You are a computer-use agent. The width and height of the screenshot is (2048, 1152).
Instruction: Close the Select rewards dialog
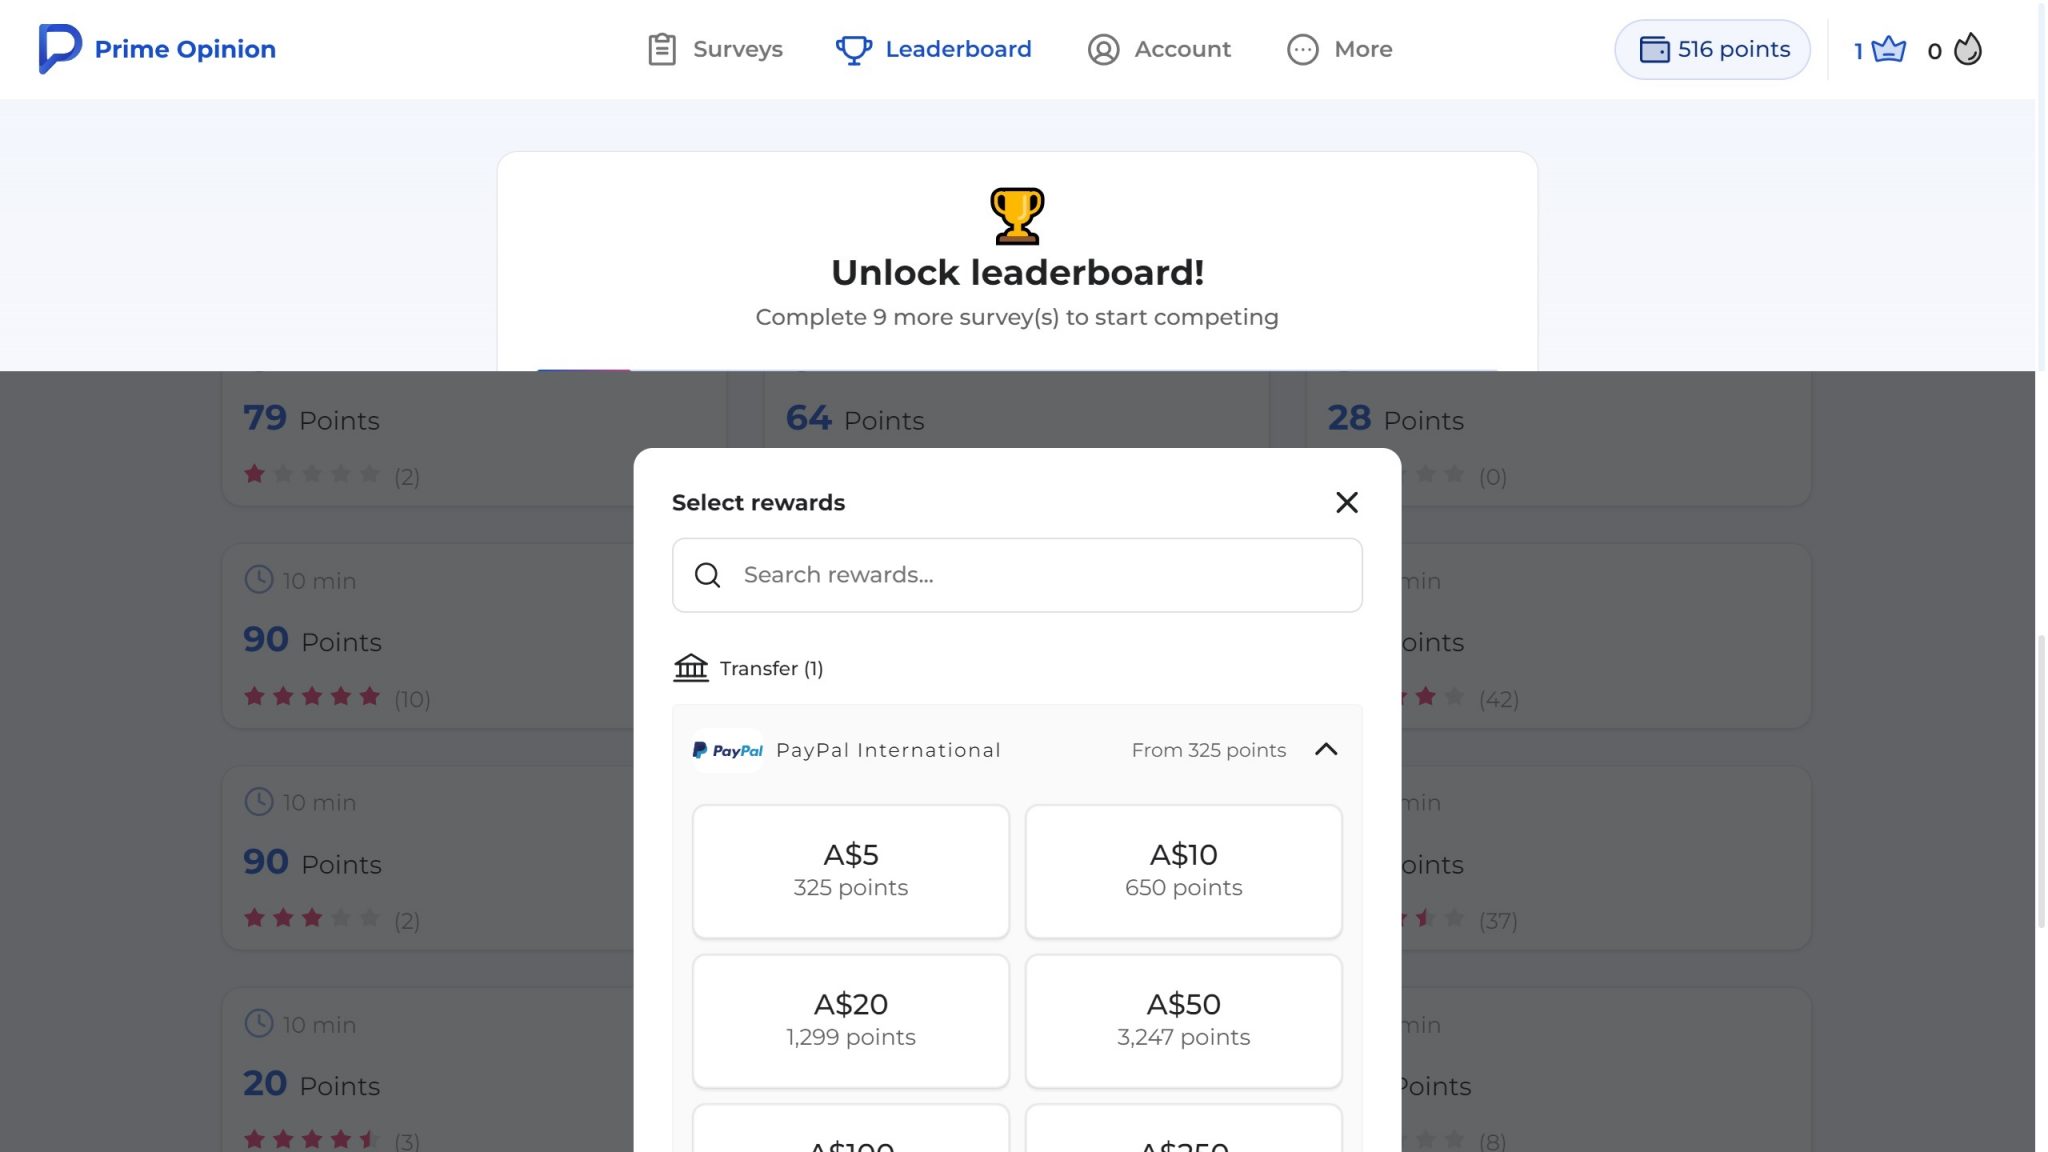tap(1347, 503)
